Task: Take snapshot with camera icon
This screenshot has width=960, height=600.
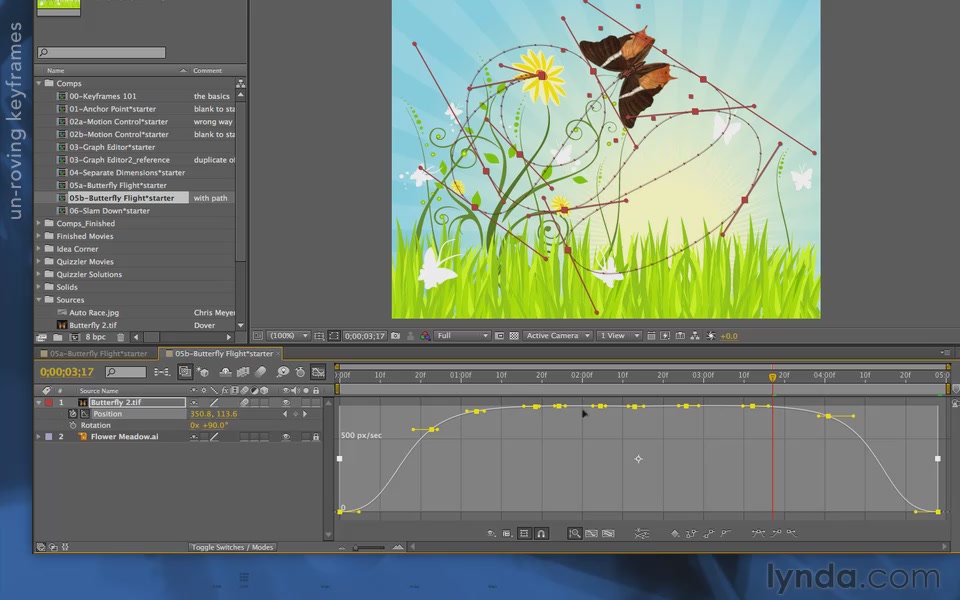Action: tap(396, 336)
